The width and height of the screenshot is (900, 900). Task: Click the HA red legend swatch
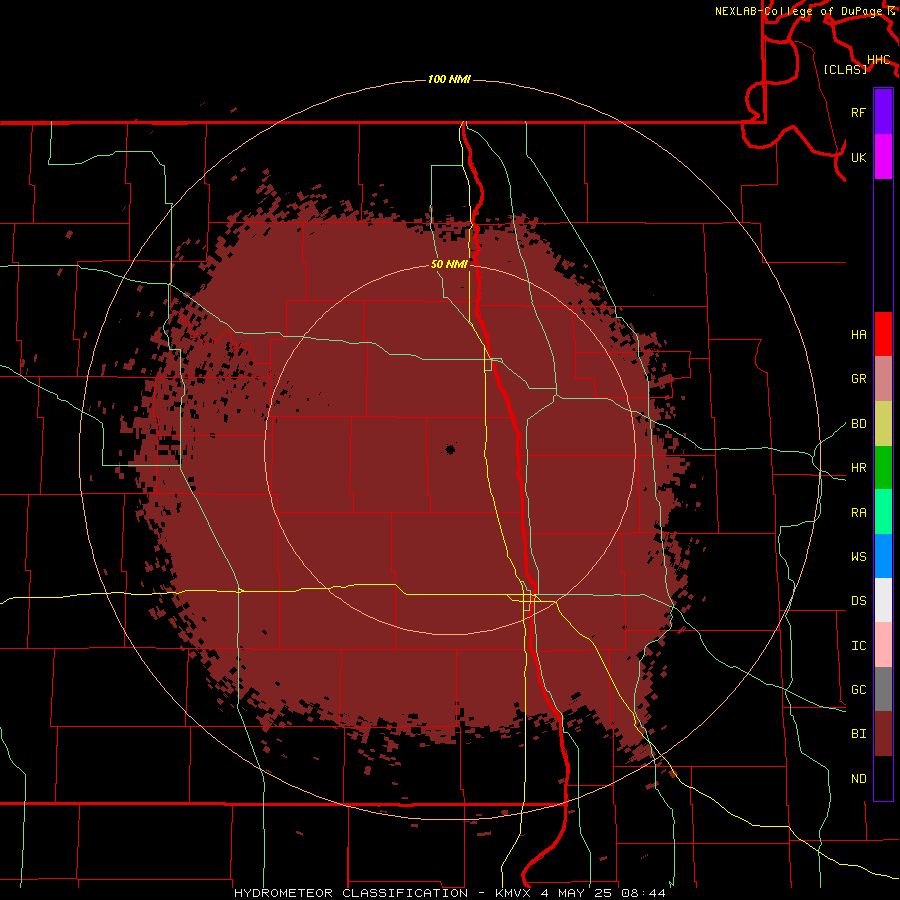[x=883, y=334]
